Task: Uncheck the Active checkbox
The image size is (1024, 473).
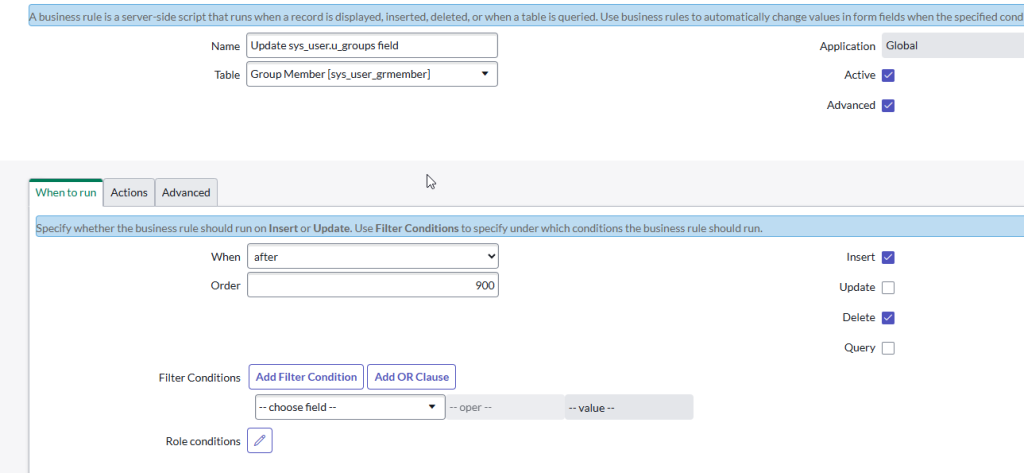Action: (888, 76)
